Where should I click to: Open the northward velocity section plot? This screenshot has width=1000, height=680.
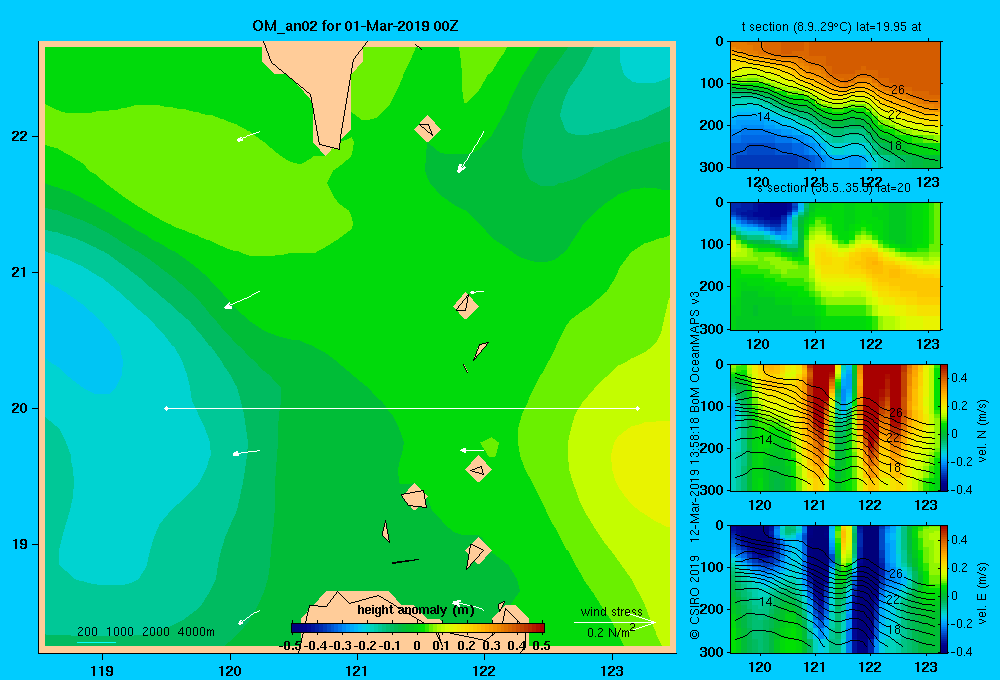(835, 427)
